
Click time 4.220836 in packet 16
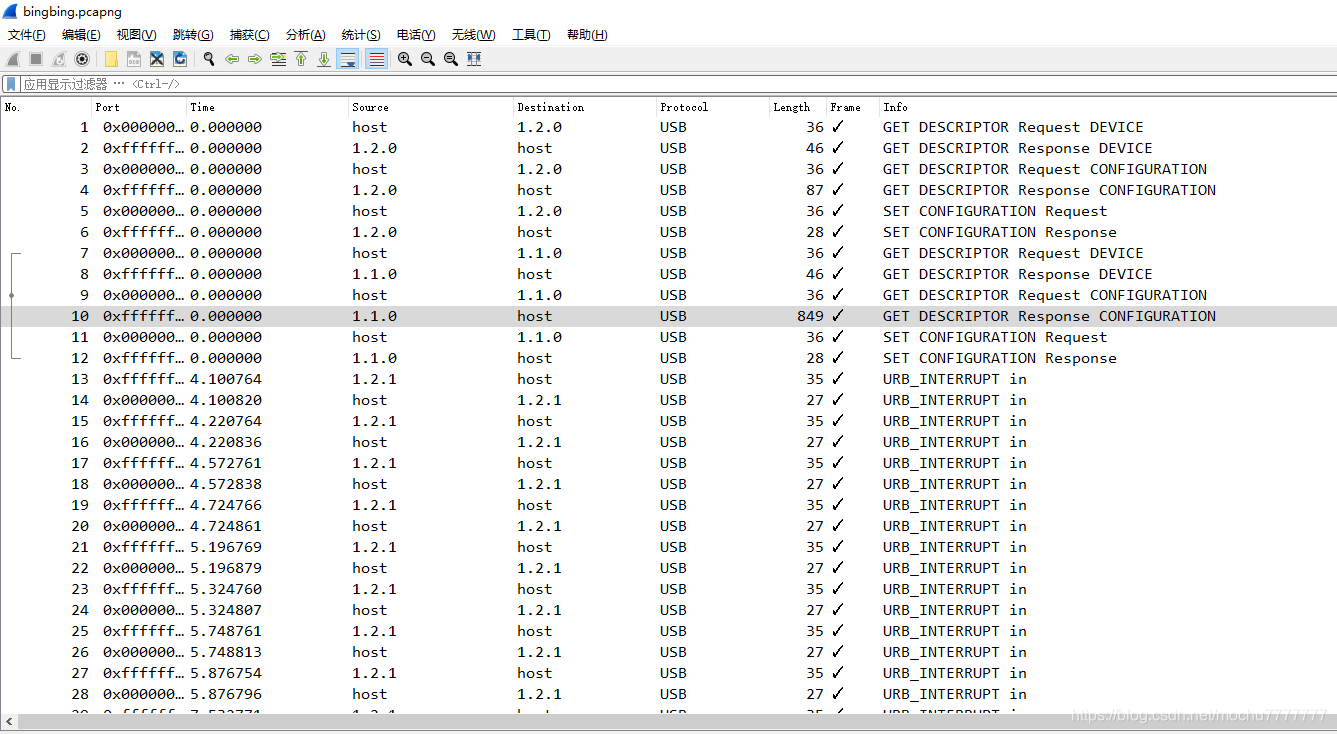[x=226, y=442]
